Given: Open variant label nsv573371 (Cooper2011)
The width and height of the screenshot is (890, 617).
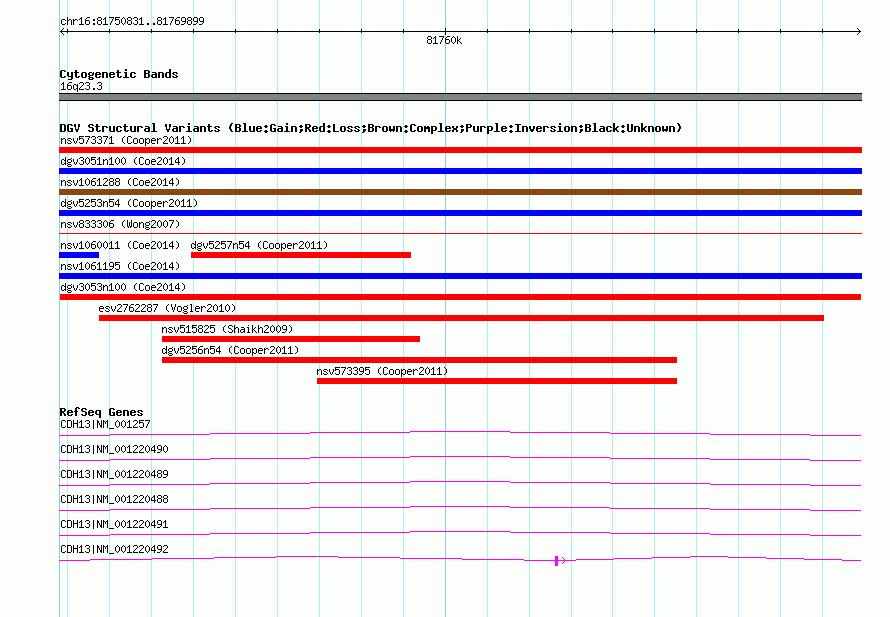Looking at the screenshot, I should [126, 140].
